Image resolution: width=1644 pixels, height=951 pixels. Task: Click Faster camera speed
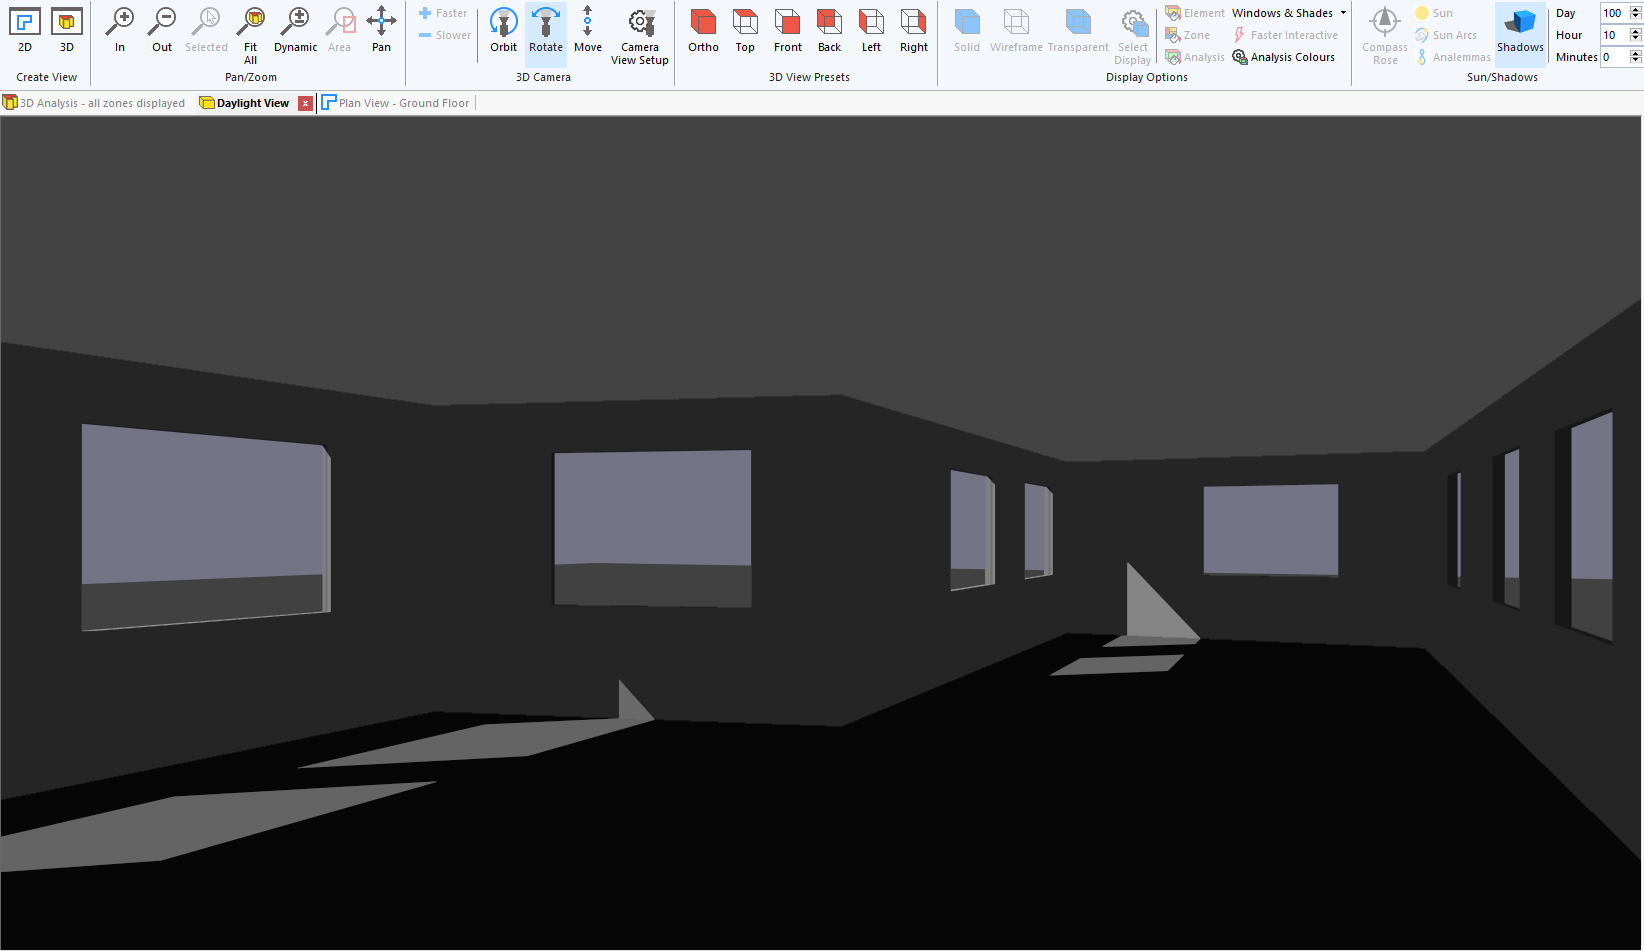443,13
